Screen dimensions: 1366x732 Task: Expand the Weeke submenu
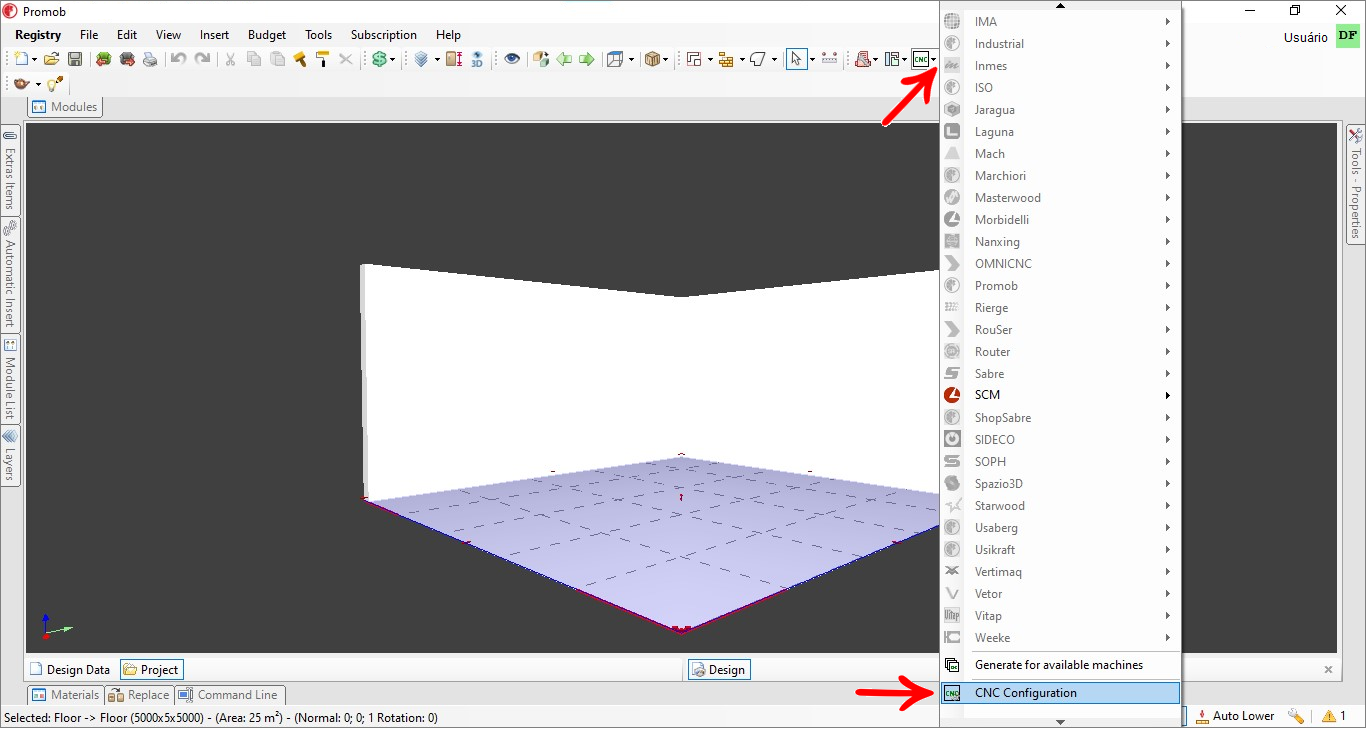1061,637
